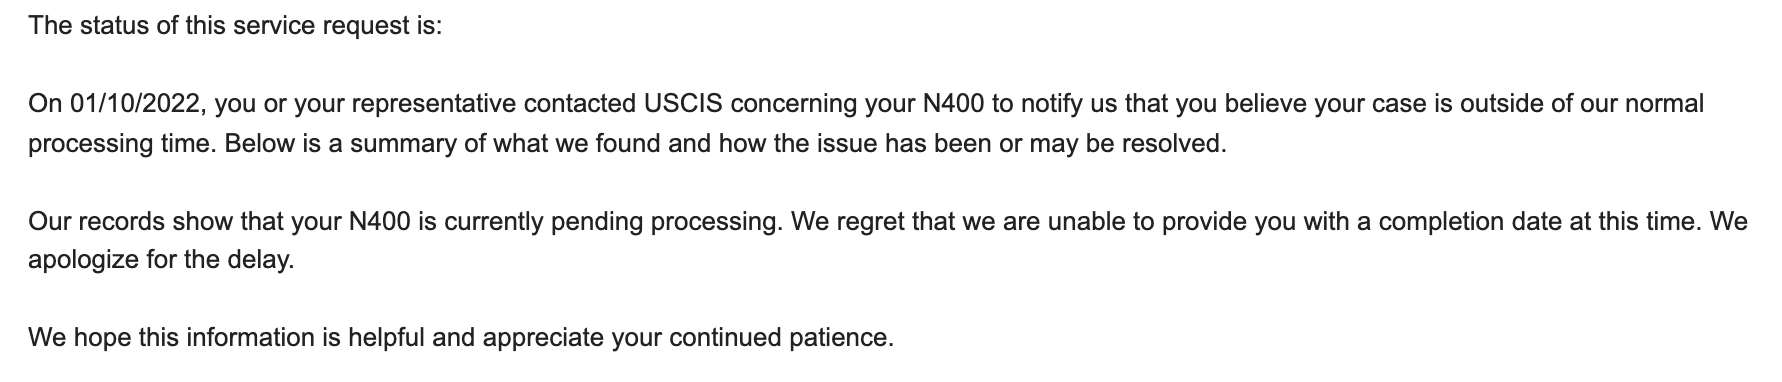Click the word 'helpful' in the last line
Image resolution: width=1782 pixels, height=382 pixels.
(387, 338)
